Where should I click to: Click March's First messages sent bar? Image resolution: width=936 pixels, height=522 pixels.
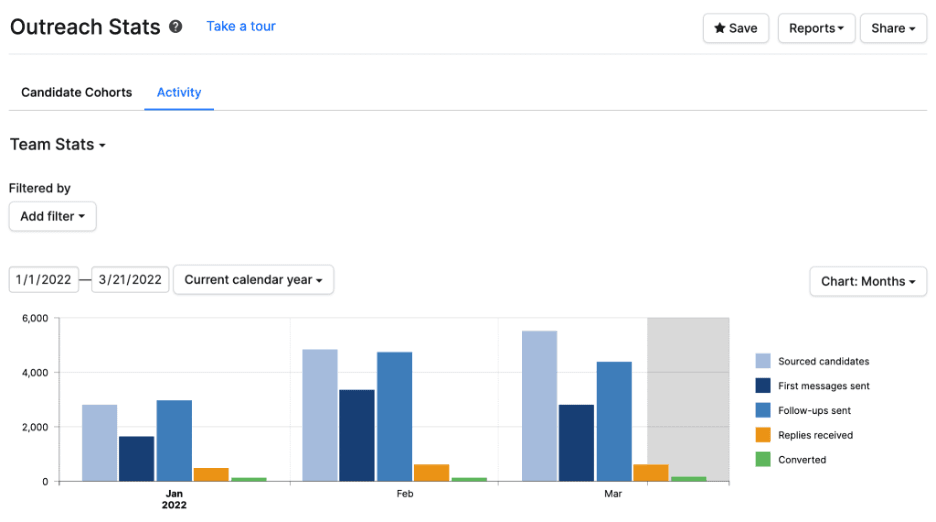coord(577,443)
